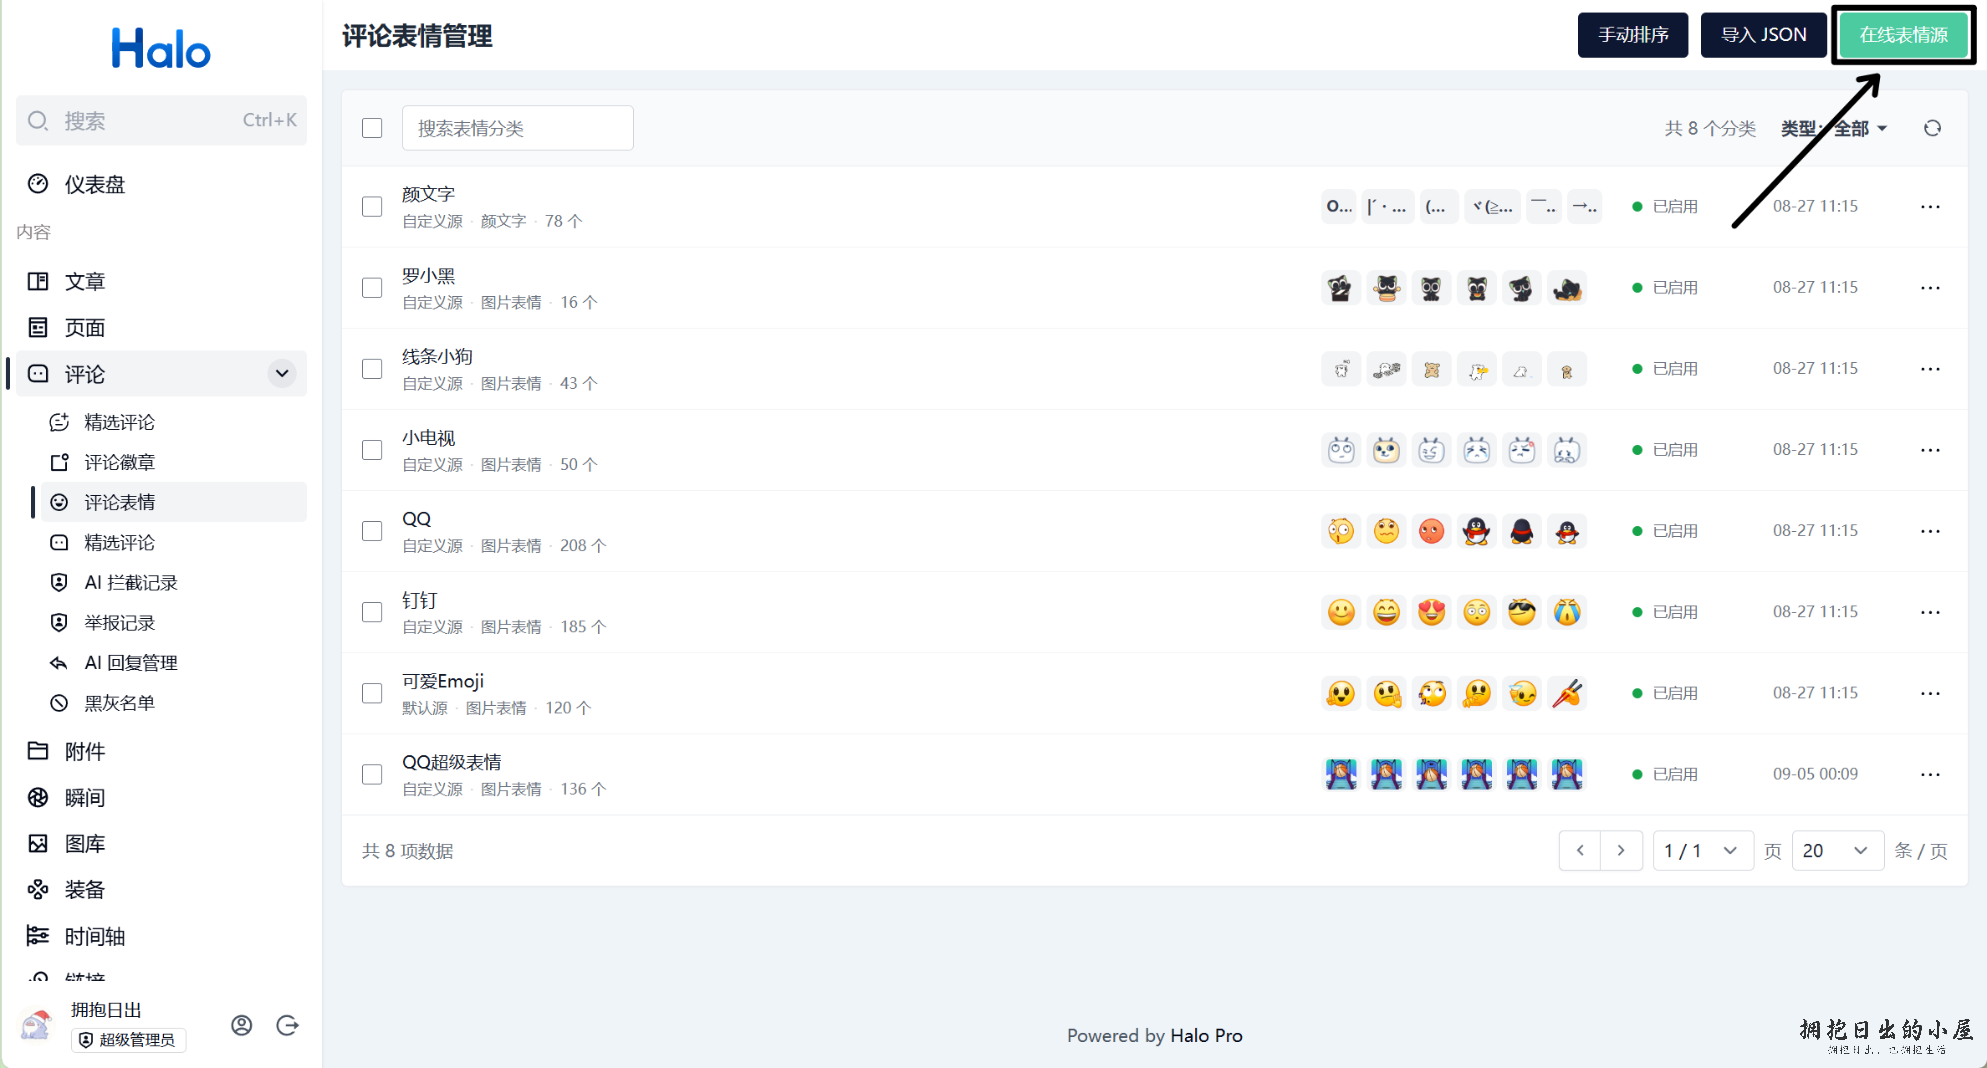This screenshot has height=1068, width=1987.
Task: Check the QQ row checkbox
Action: (372, 531)
